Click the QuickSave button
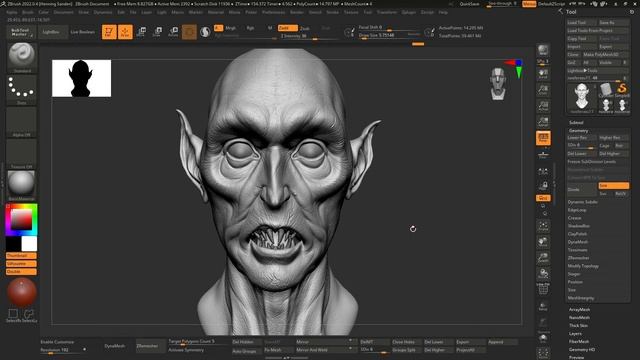This screenshot has height=360, width=640. pos(469,4)
